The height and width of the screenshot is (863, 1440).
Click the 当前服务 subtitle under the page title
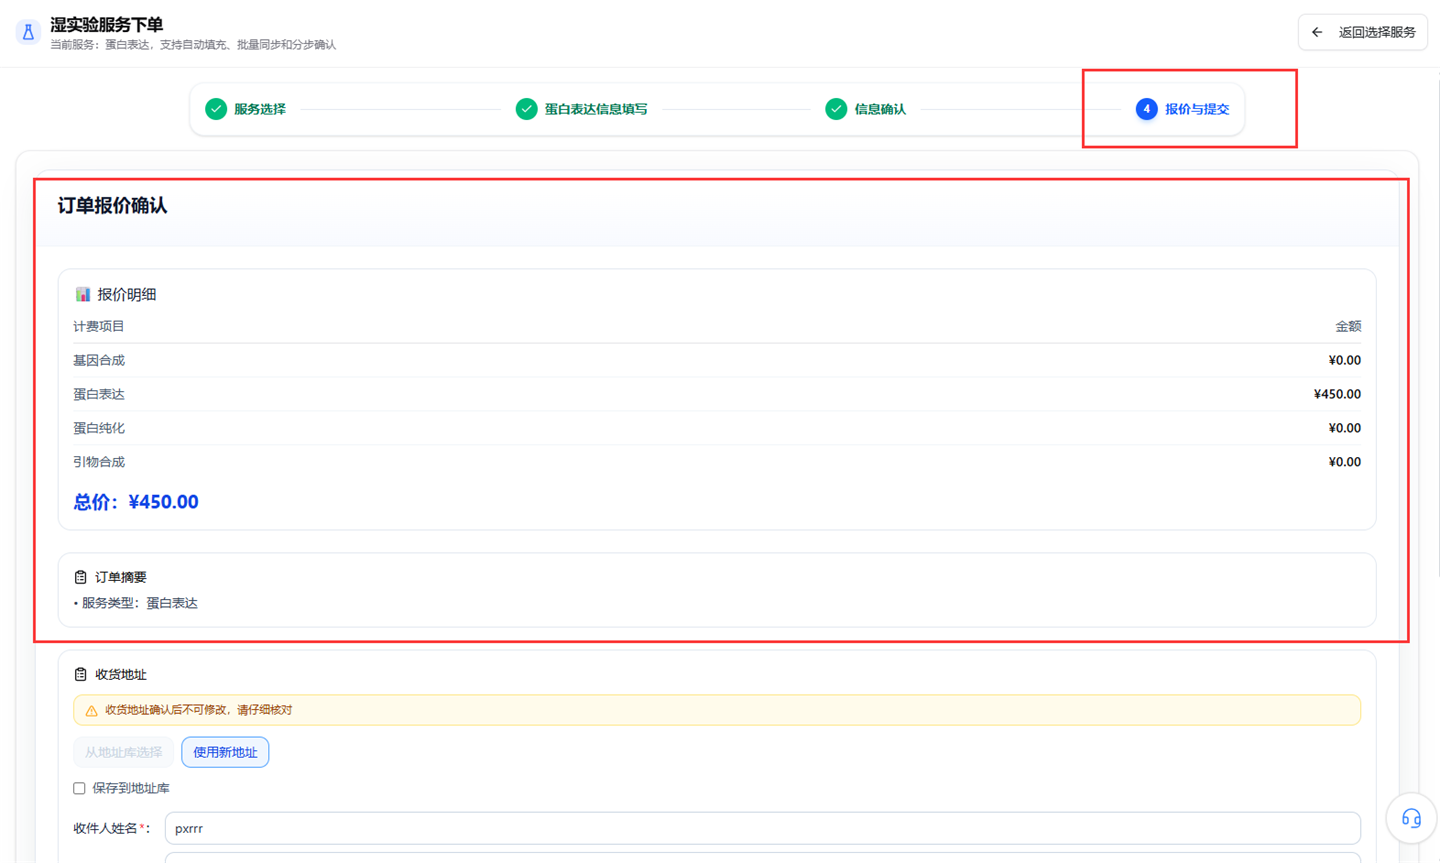[x=193, y=45]
